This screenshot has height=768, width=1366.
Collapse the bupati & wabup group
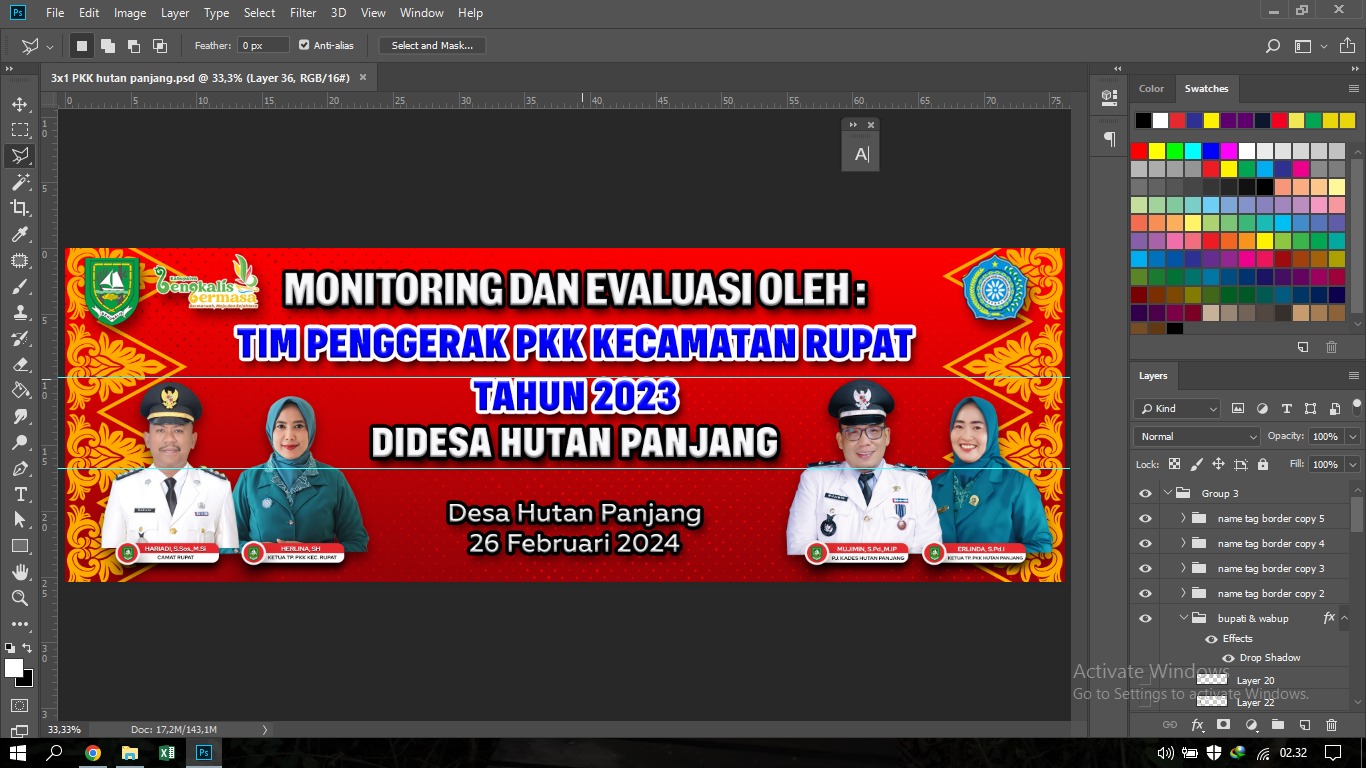(1183, 618)
